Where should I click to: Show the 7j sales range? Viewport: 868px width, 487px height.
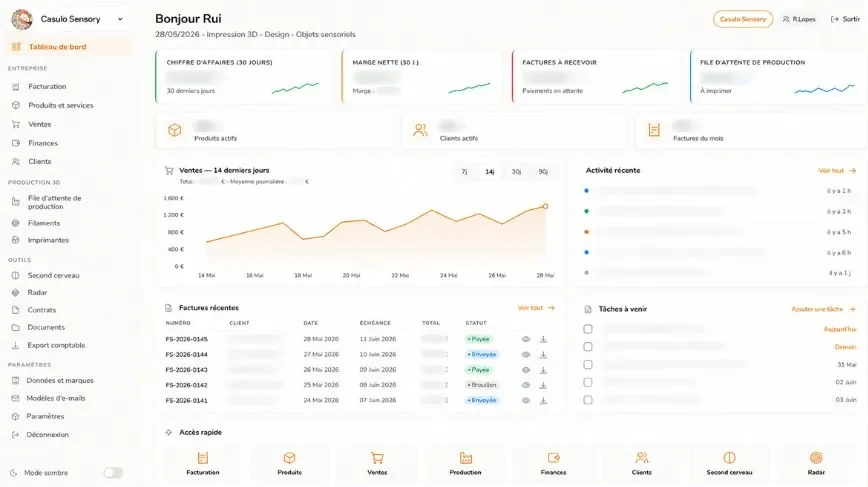click(464, 172)
